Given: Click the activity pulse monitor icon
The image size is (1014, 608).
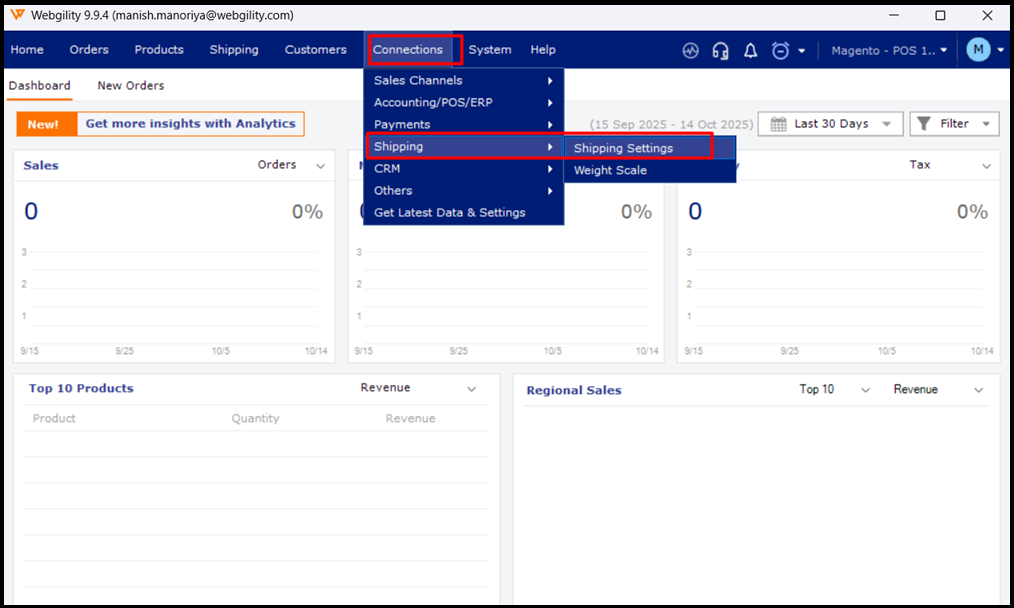Looking at the screenshot, I should click(690, 51).
